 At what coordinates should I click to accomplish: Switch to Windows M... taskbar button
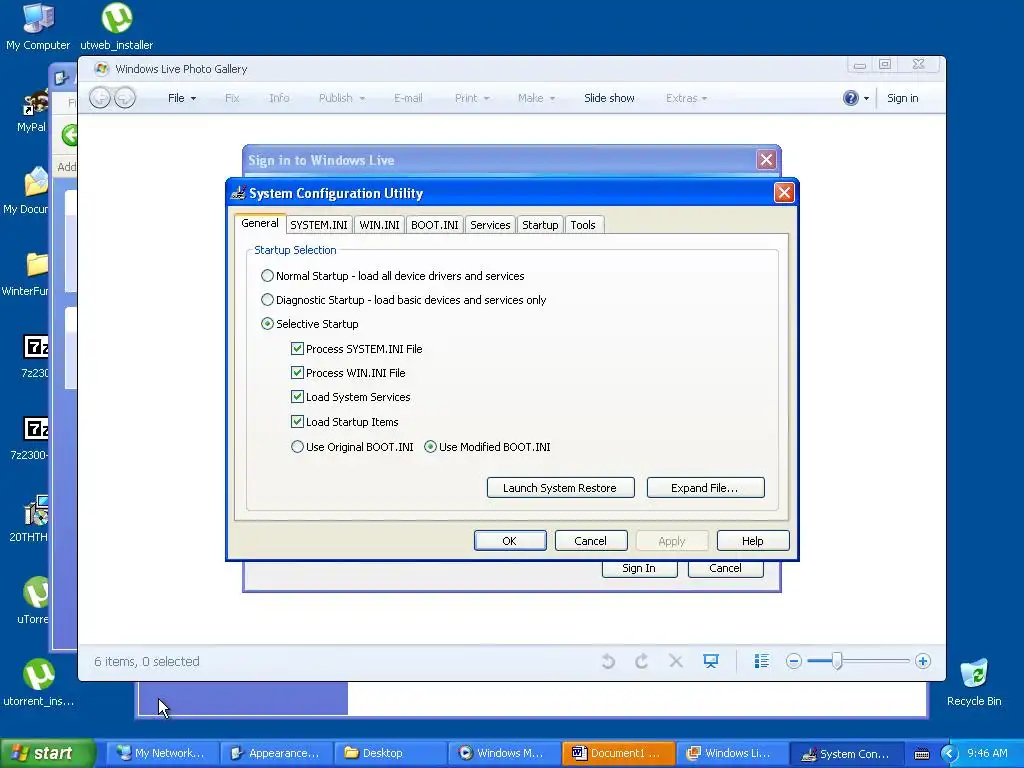(x=505, y=753)
